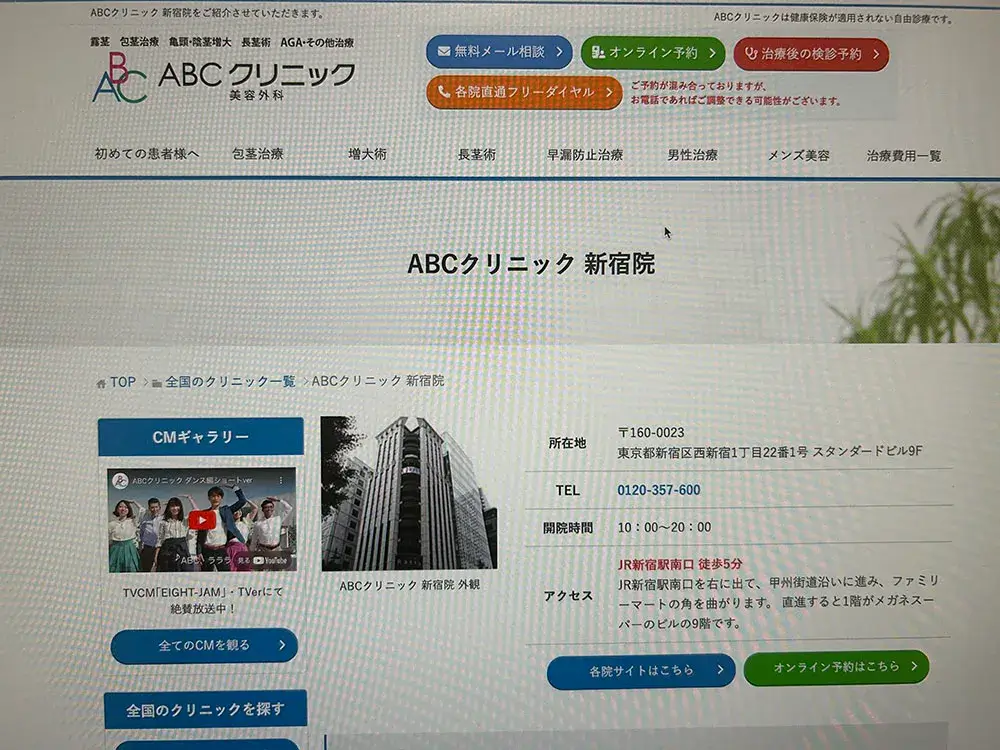Open the 増大術 navigation menu
The width and height of the screenshot is (1000, 750).
(x=367, y=154)
